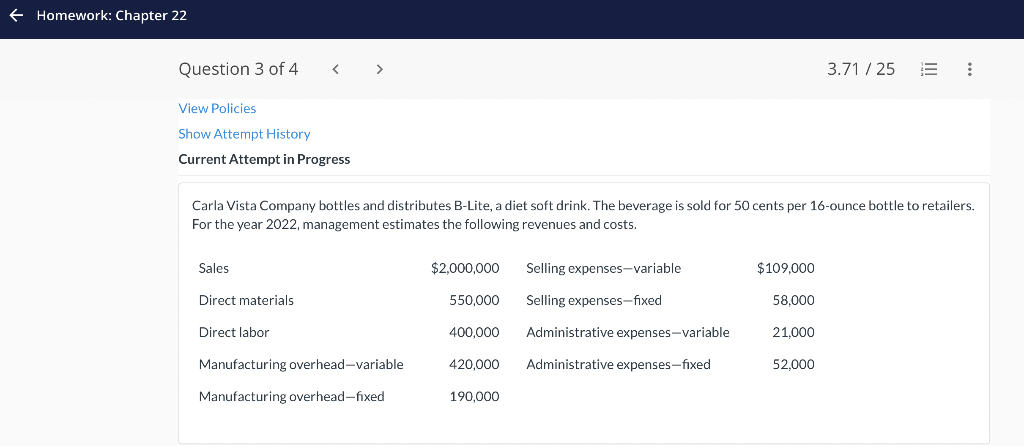Select the 52,000 administrative value
The image size is (1024, 446).
[x=793, y=364]
